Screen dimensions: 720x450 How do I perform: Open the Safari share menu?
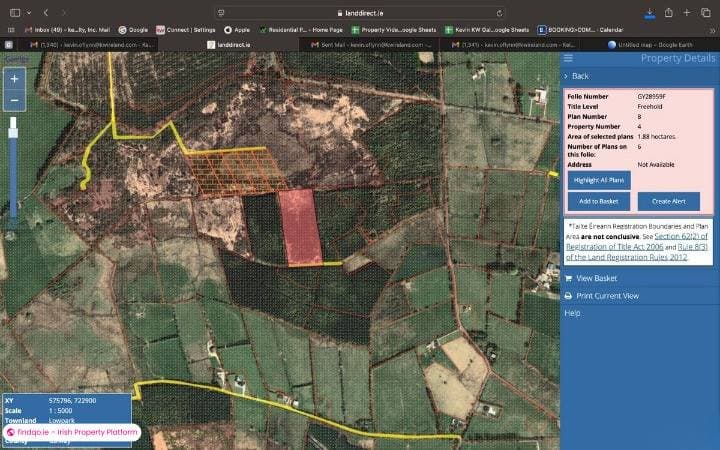tap(669, 13)
